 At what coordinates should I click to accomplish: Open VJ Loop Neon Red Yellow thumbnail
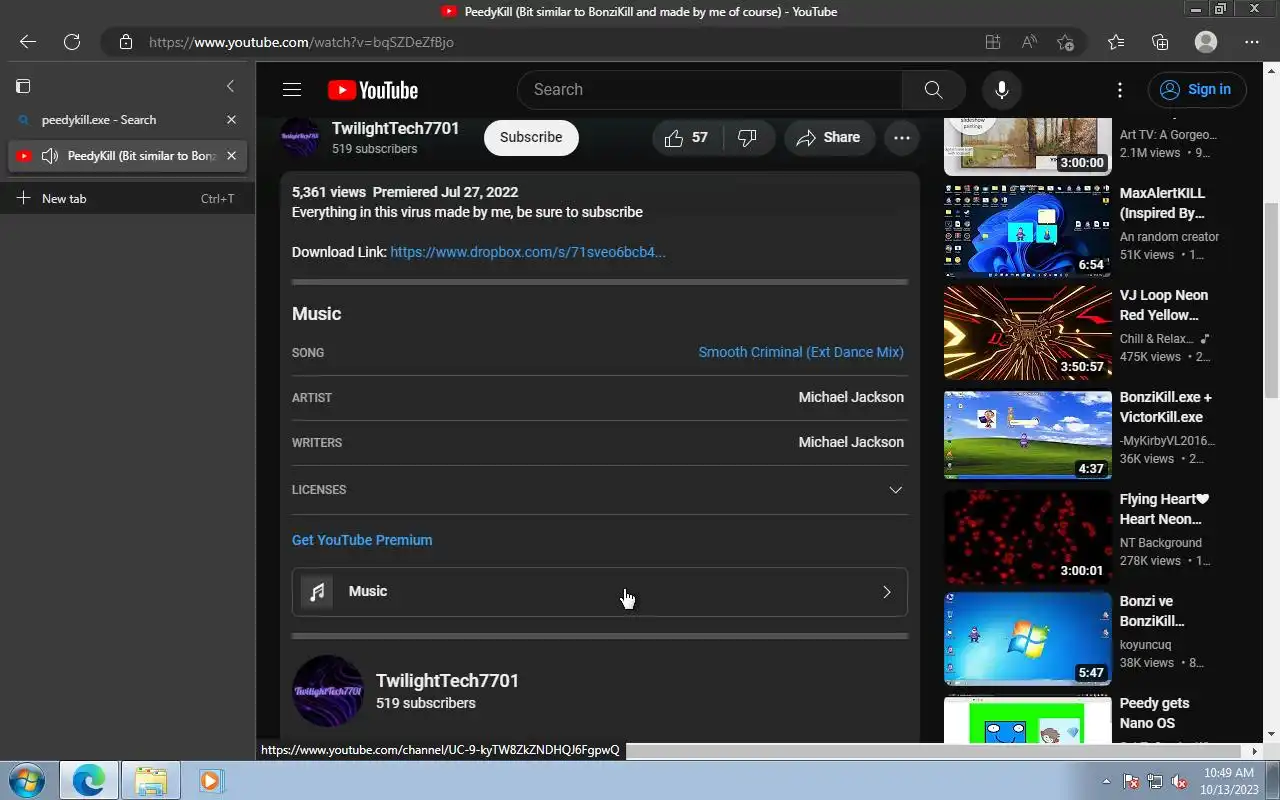1028,333
